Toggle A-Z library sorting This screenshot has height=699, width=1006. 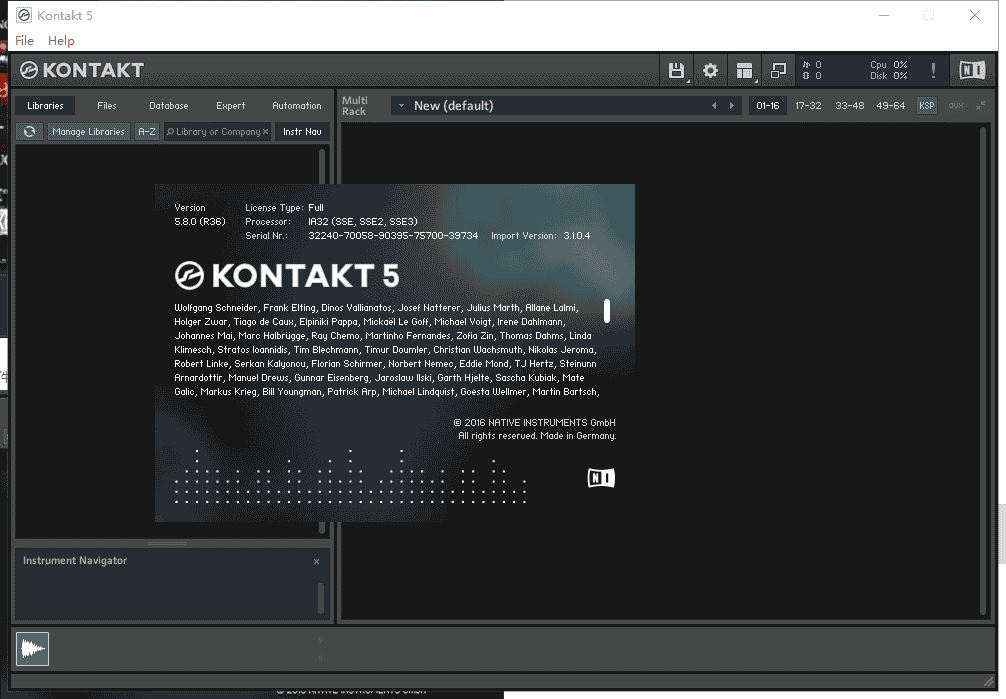[x=146, y=131]
